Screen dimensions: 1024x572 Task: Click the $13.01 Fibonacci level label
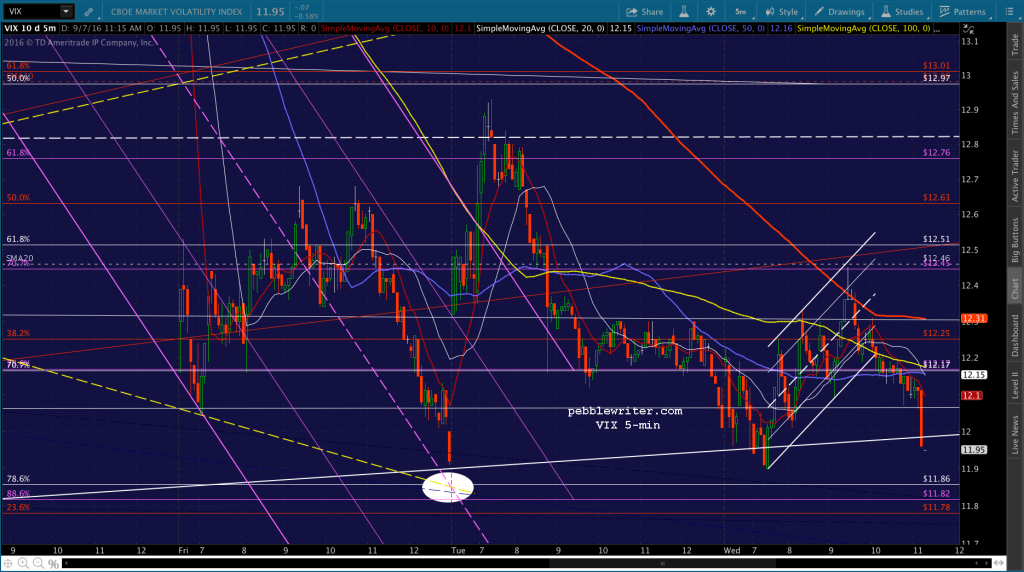tap(936, 65)
